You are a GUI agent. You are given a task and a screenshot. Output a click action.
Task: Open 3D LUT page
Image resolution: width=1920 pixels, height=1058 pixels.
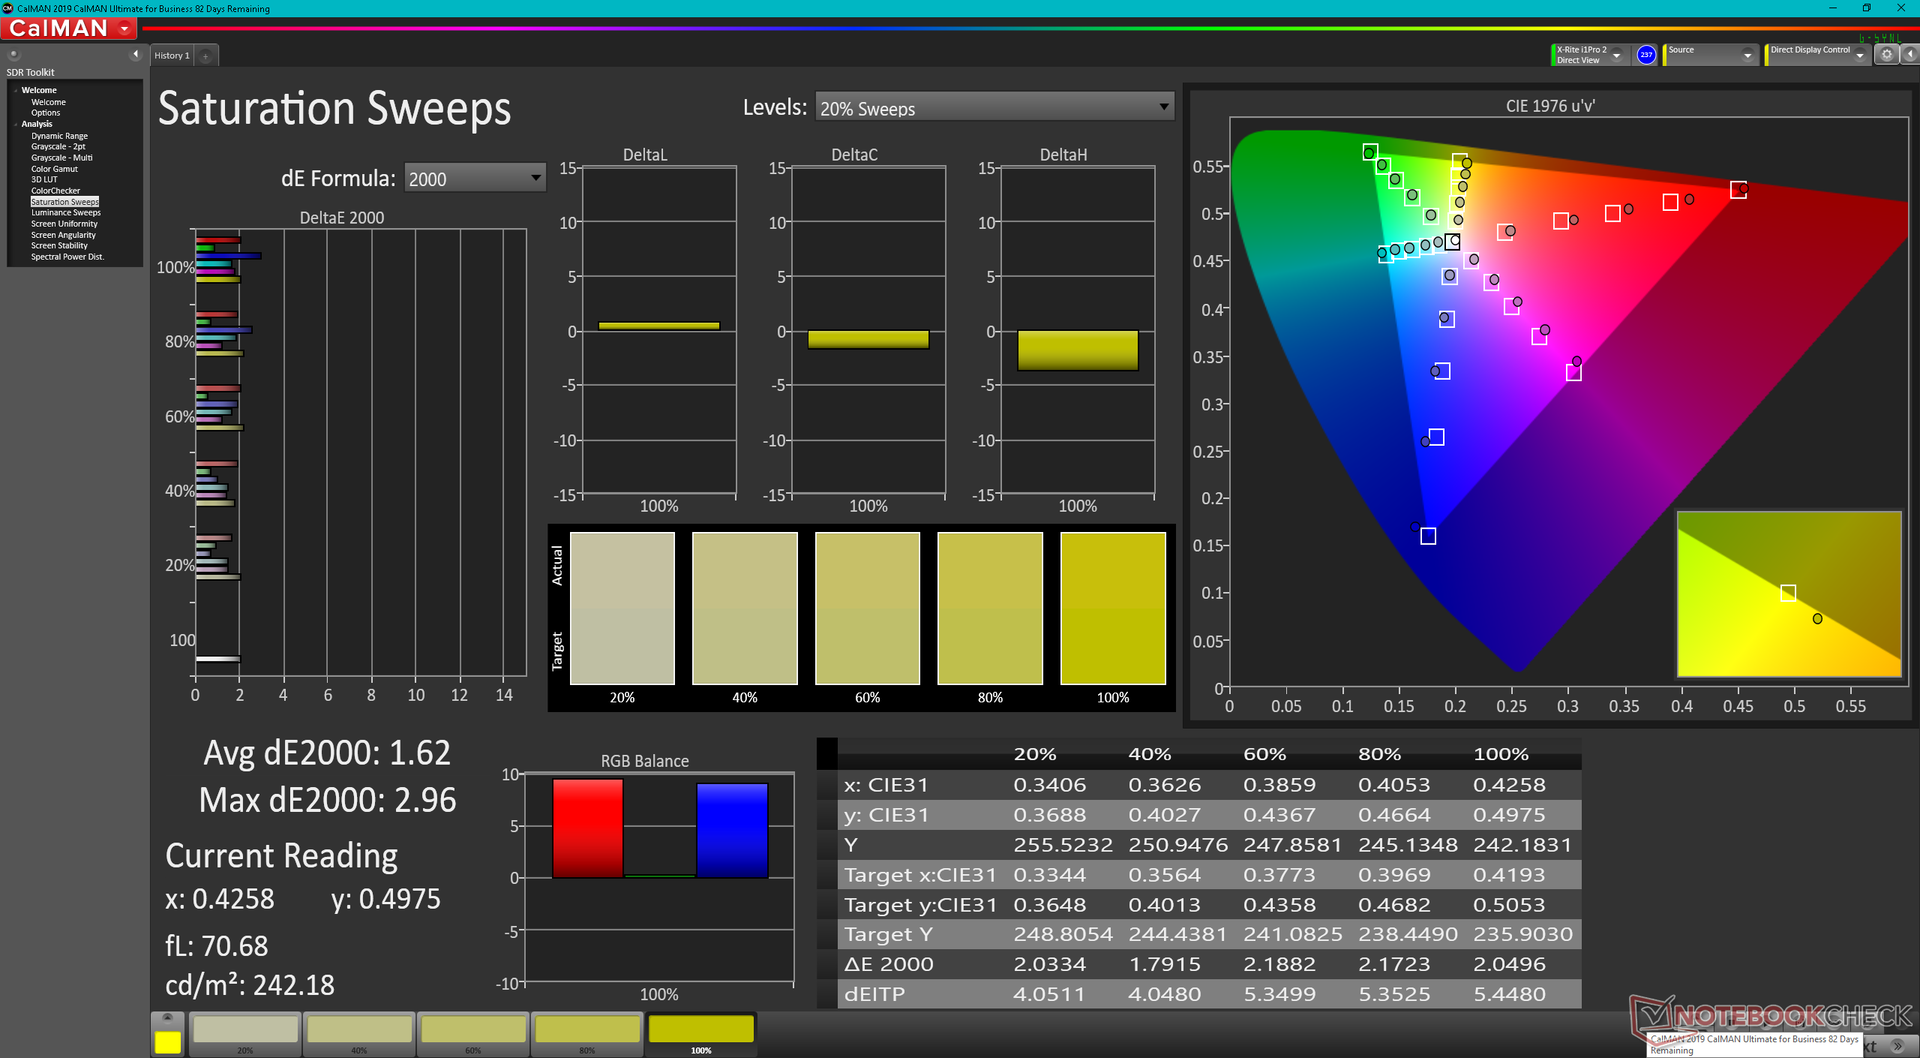point(44,180)
